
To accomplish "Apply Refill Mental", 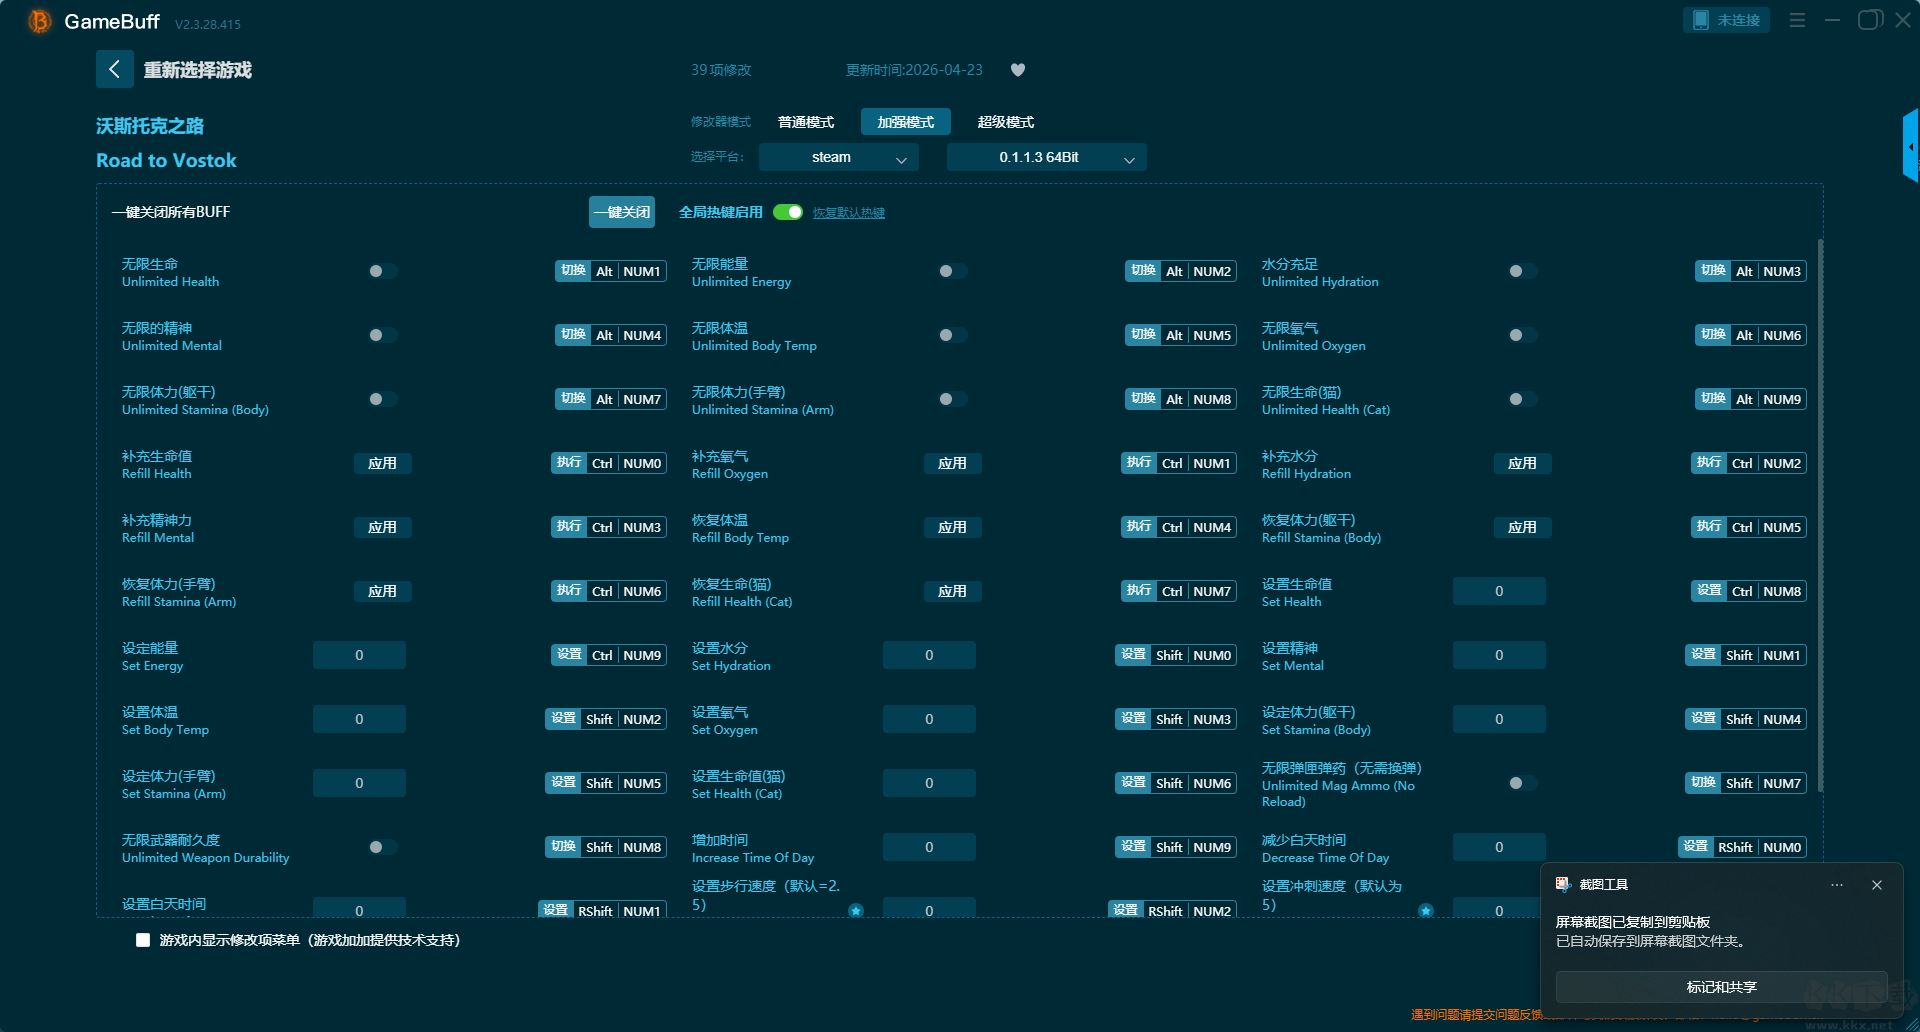I will (382, 527).
